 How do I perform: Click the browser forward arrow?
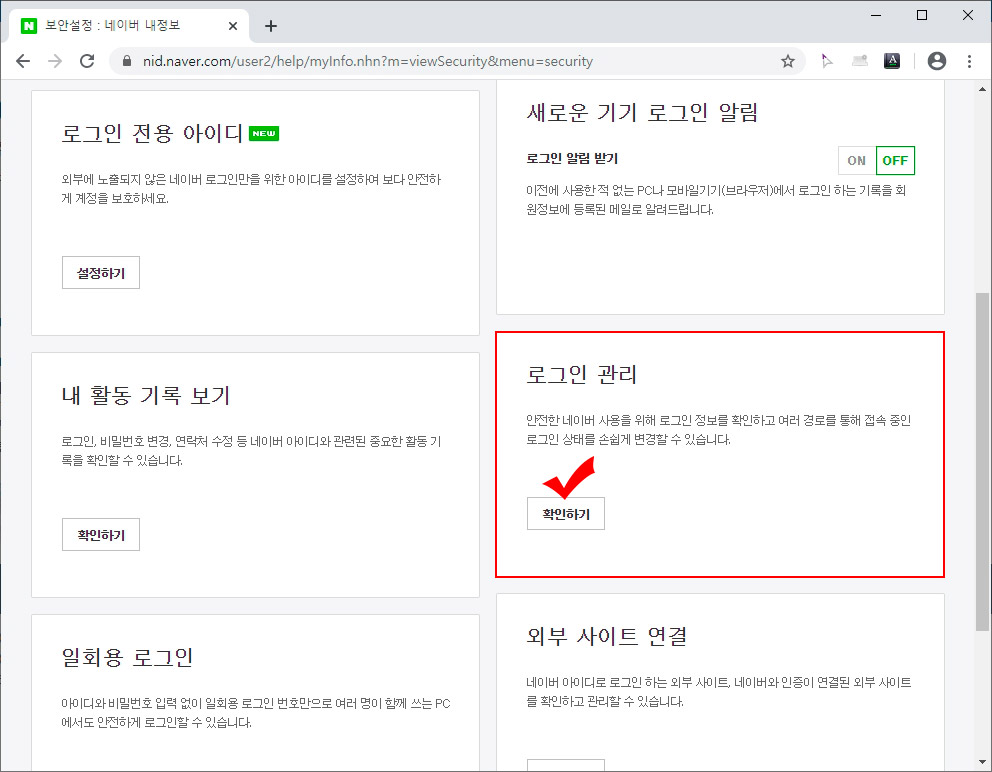(55, 61)
